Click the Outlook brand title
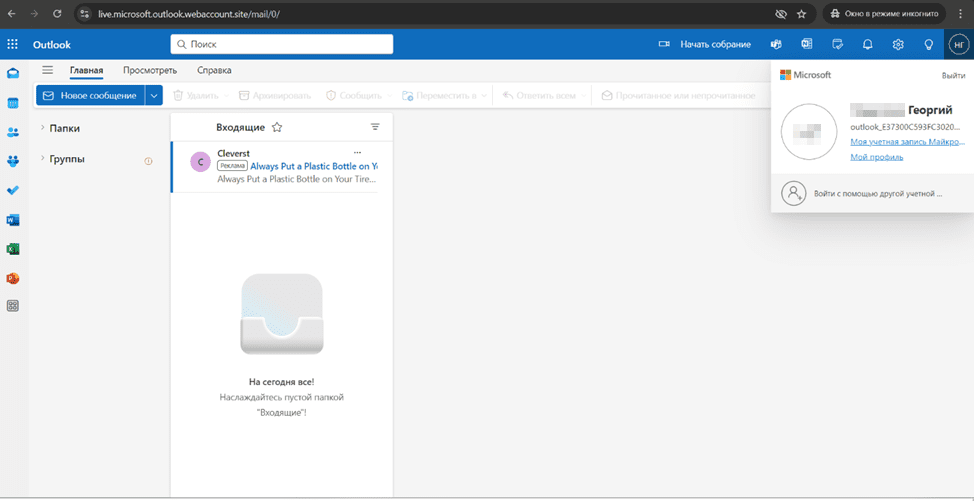 pos(52,45)
